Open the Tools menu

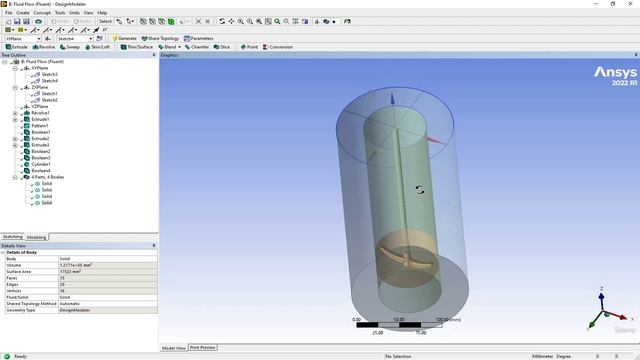(x=60, y=13)
